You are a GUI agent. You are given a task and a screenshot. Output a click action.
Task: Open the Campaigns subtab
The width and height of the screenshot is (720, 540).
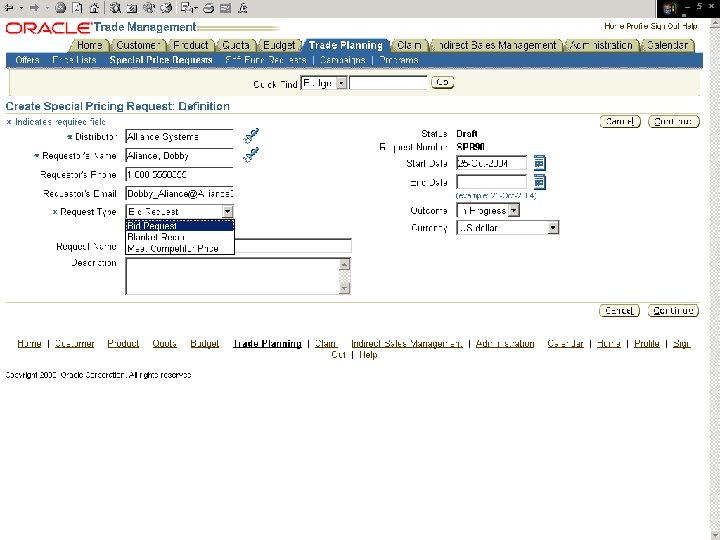(x=343, y=60)
